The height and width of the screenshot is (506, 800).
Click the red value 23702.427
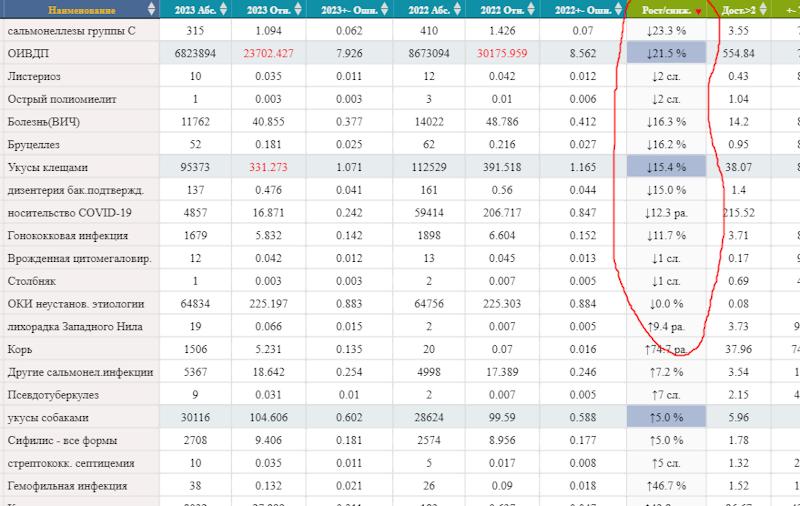[x=262, y=53]
